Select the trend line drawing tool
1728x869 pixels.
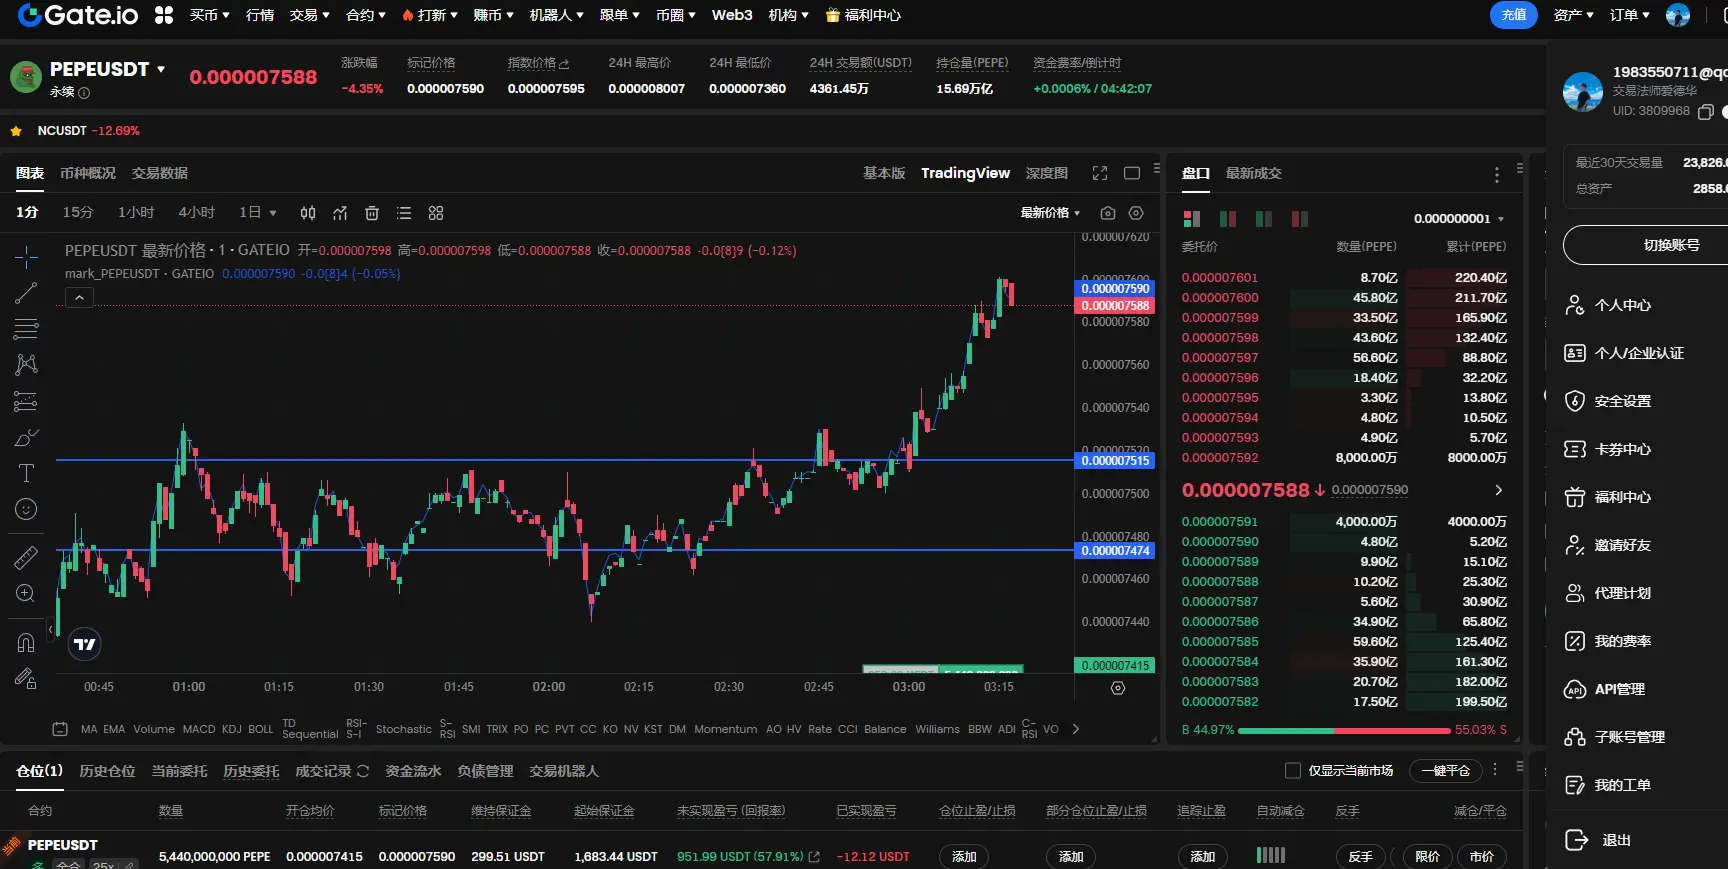click(26, 293)
